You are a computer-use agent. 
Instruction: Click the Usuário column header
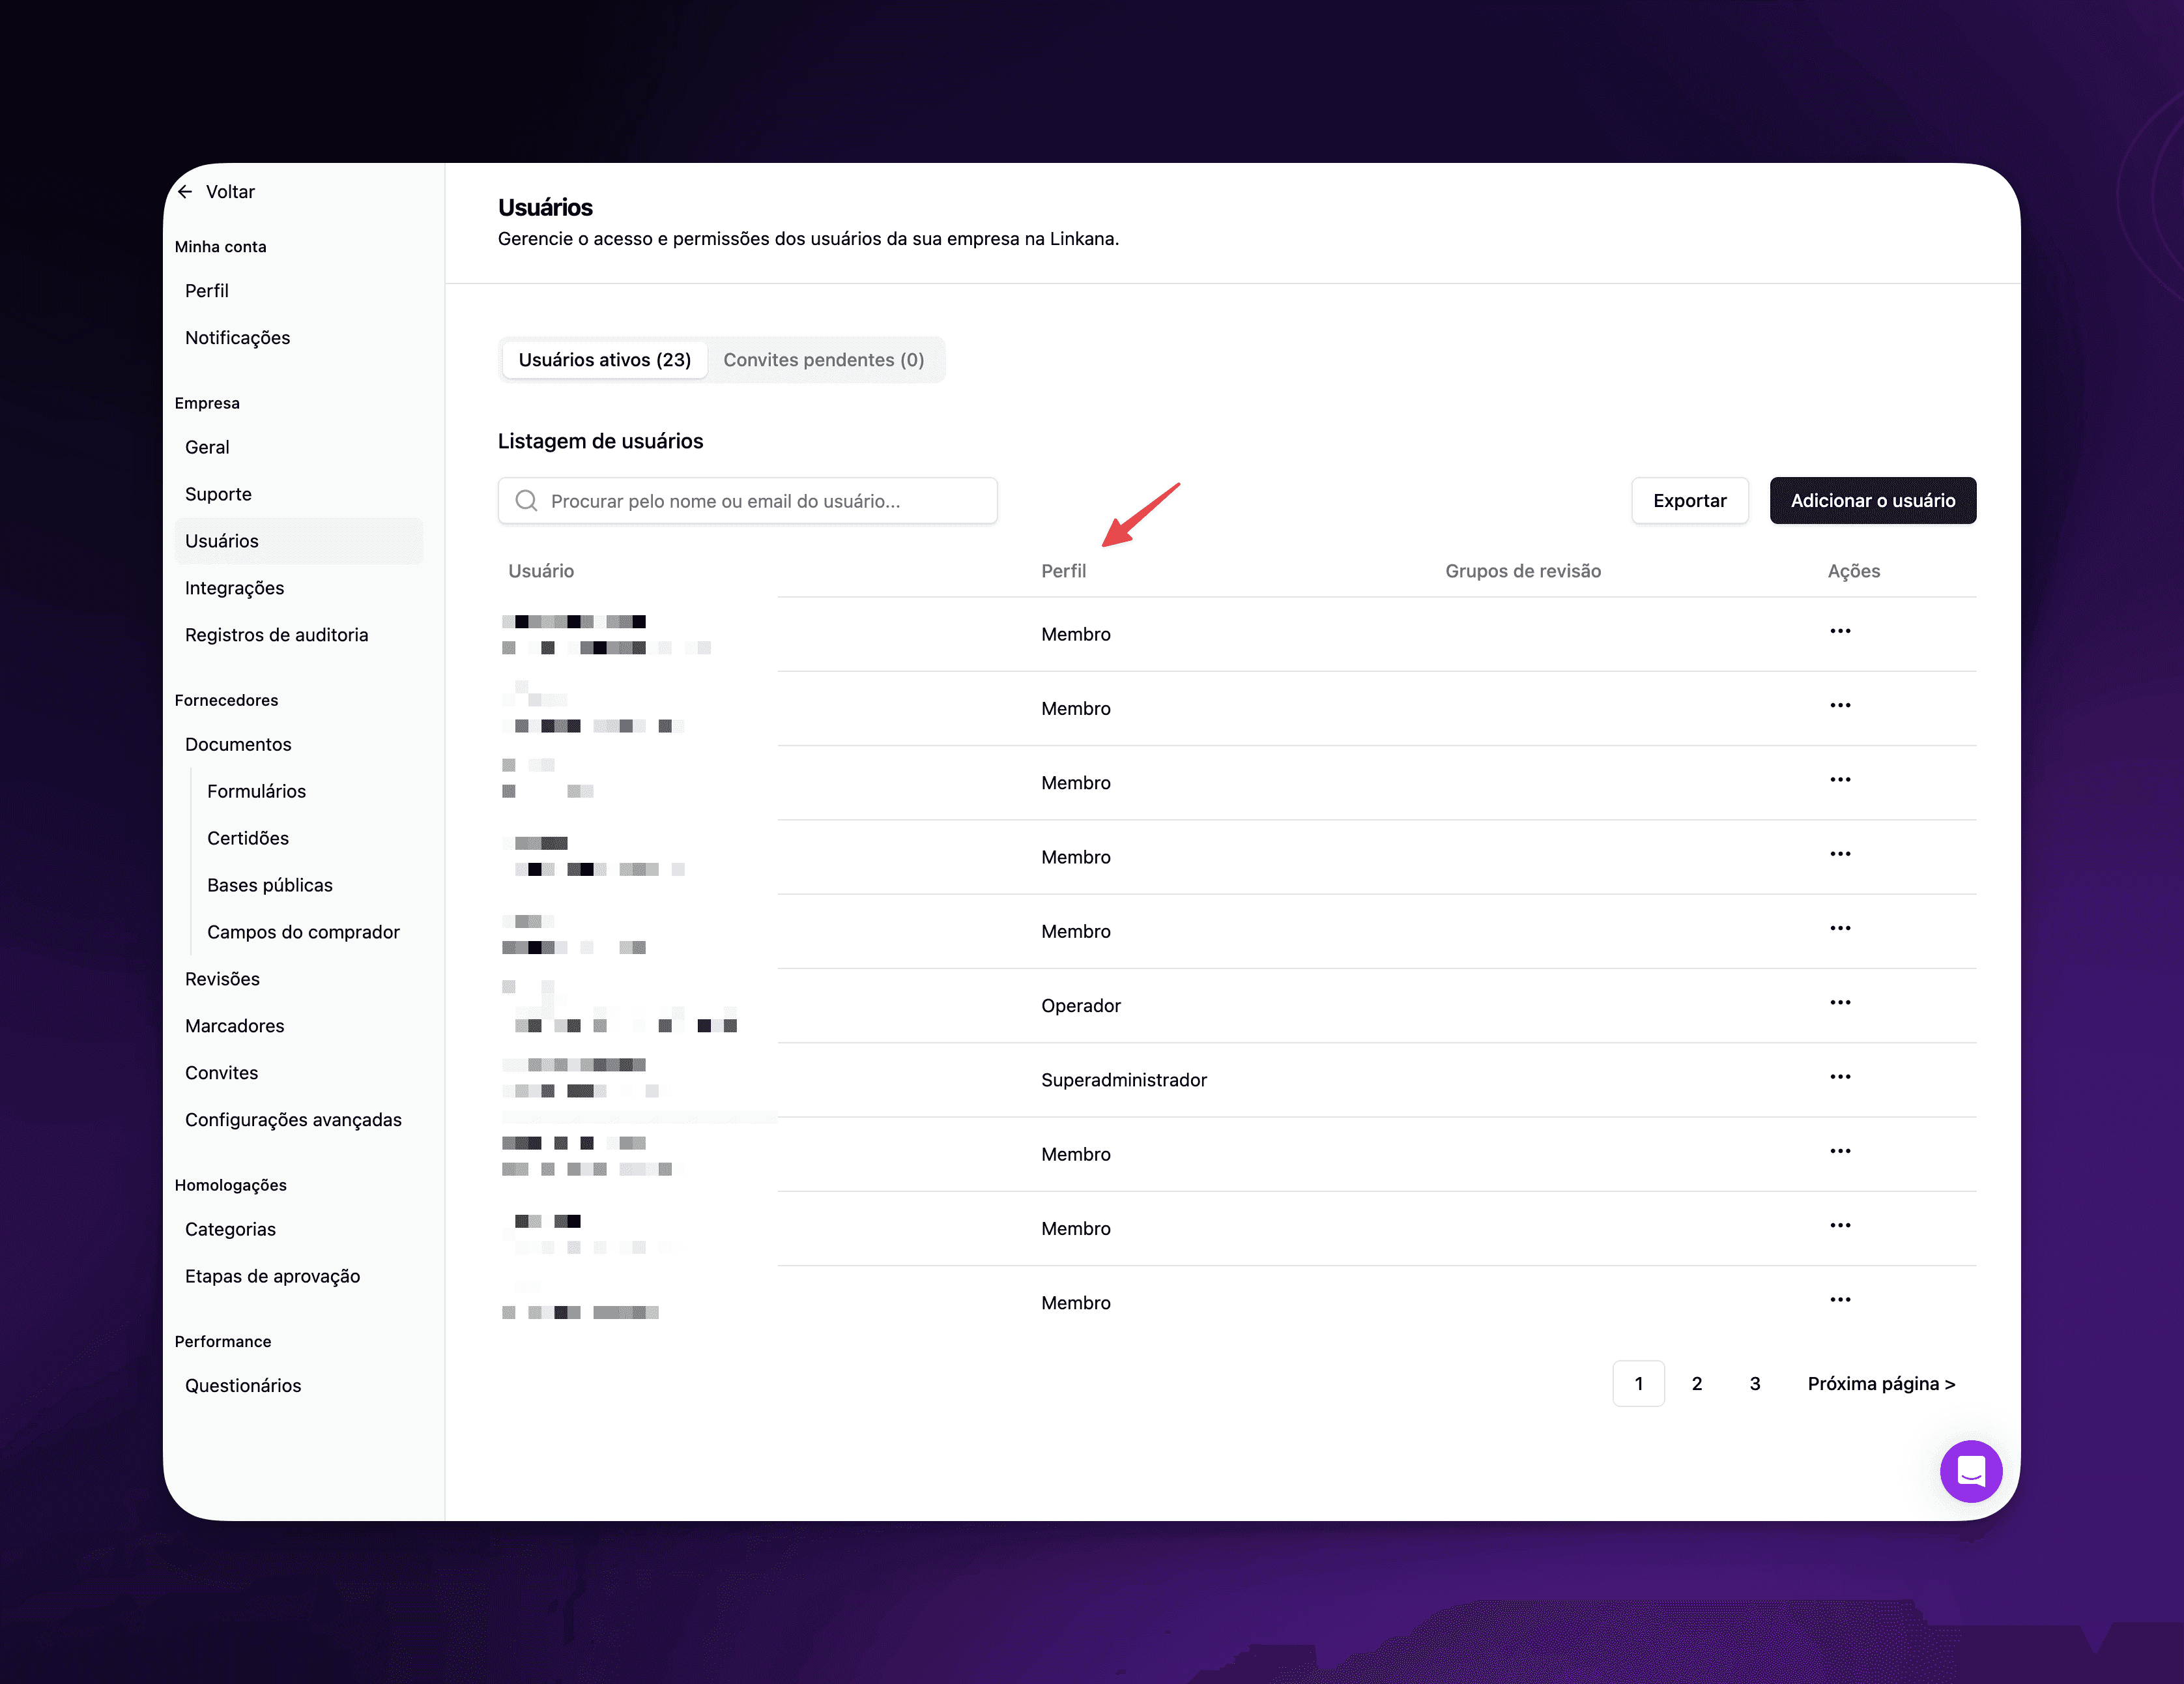click(541, 571)
